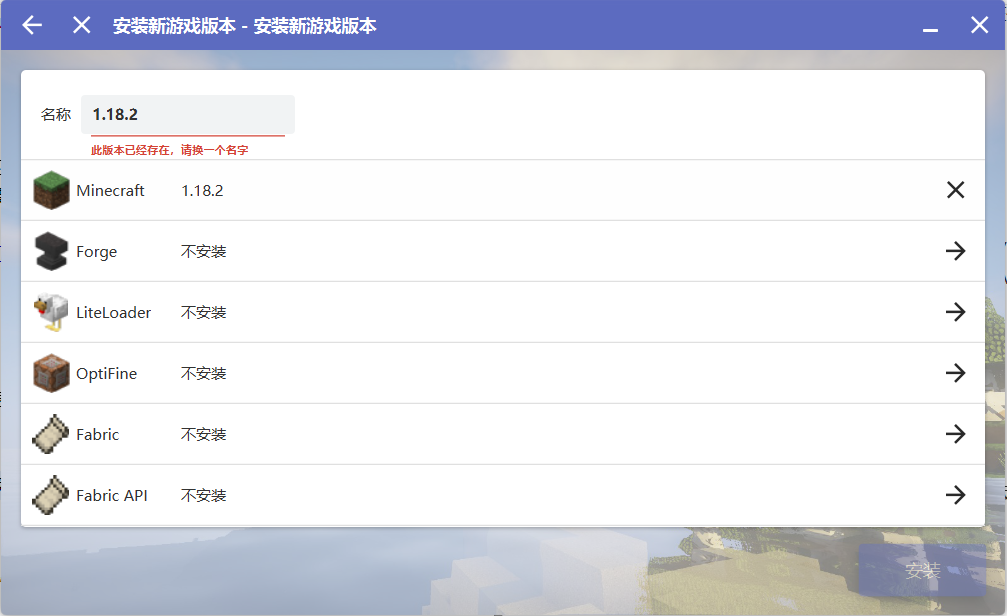Click the title 安装新游戏版本
Screen dimensions: 1007x616
coord(245,26)
